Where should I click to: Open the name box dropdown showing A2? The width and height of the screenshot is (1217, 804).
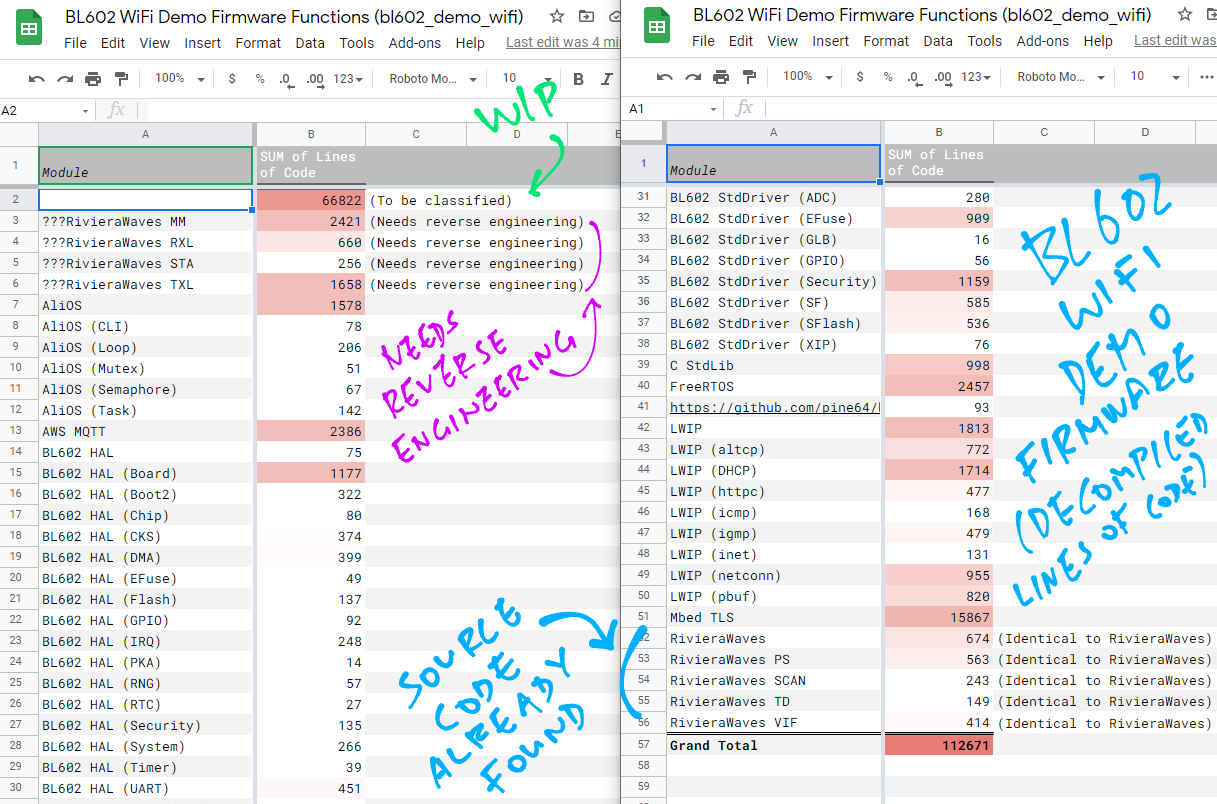point(85,111)
